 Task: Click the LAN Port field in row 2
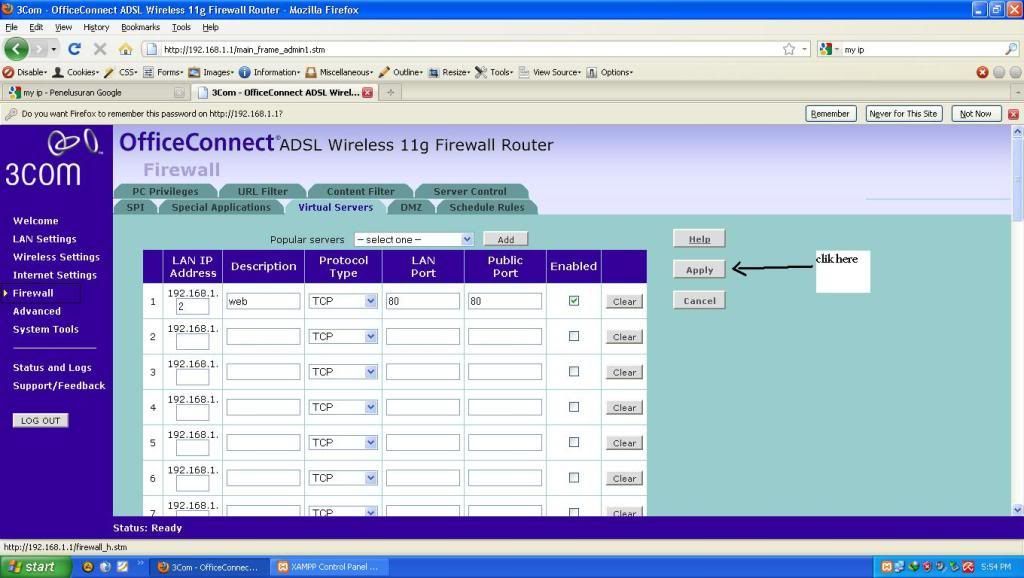[422, 336]
